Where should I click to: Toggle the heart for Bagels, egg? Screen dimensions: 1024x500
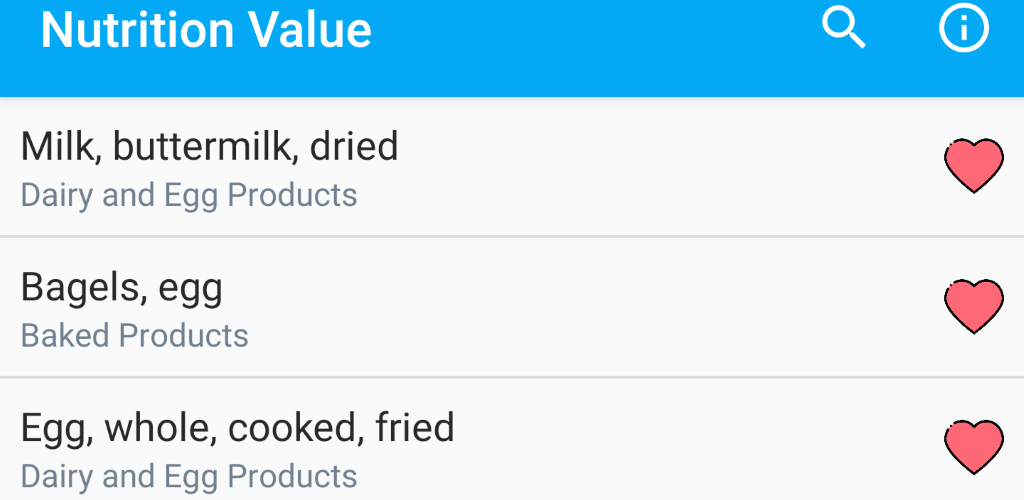coord(974,307)
